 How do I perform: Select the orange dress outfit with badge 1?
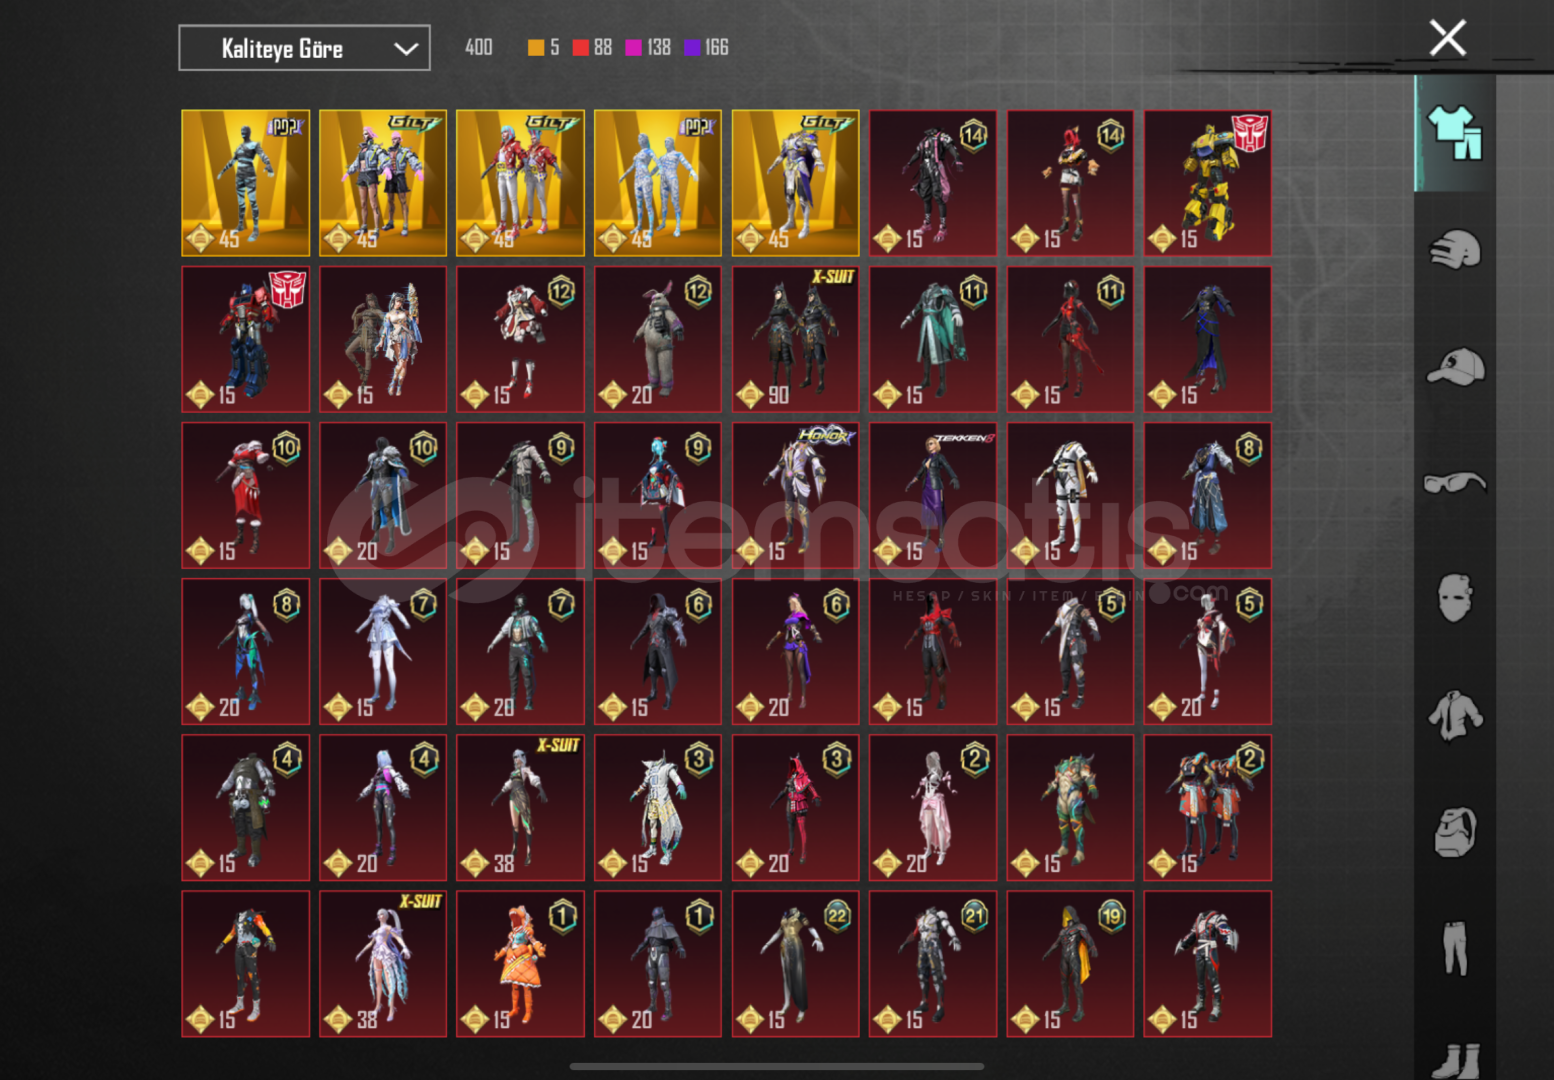pyautogui.click(x=520, y=964)
